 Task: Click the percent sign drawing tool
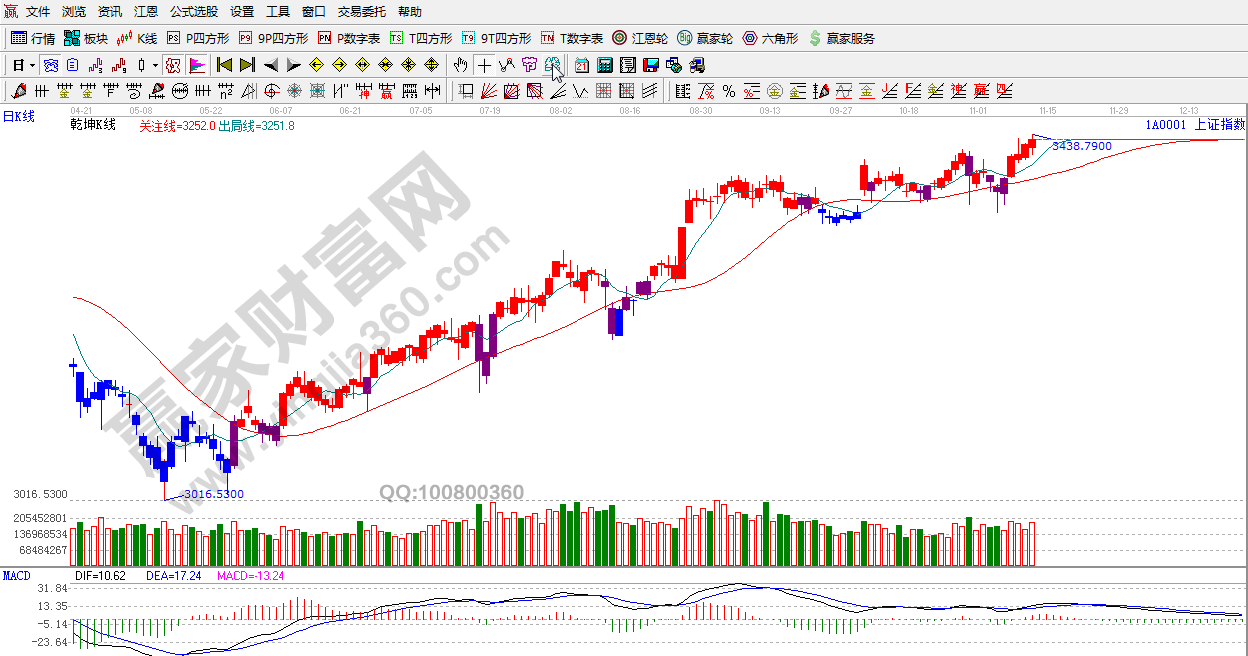[729, 92]
